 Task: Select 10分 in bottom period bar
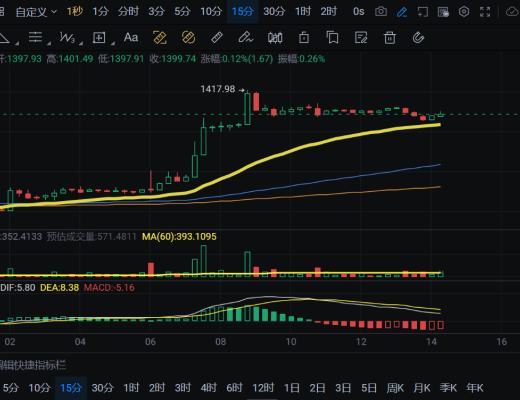tap(39, 388)
